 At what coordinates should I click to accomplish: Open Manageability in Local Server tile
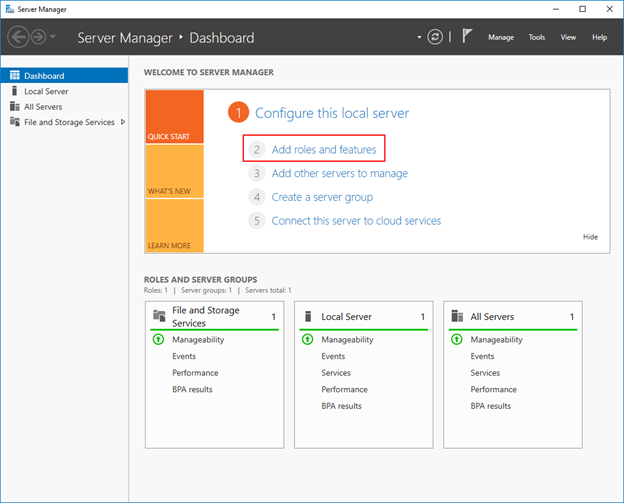click(347, 339)
